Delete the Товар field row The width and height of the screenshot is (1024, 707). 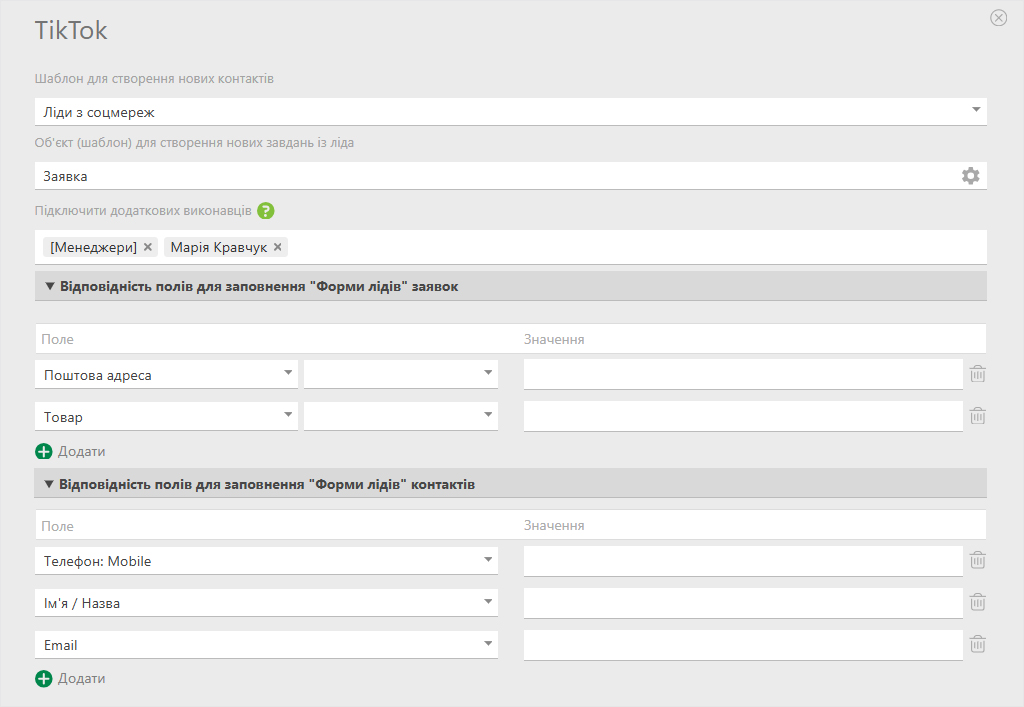pos(978,416)
